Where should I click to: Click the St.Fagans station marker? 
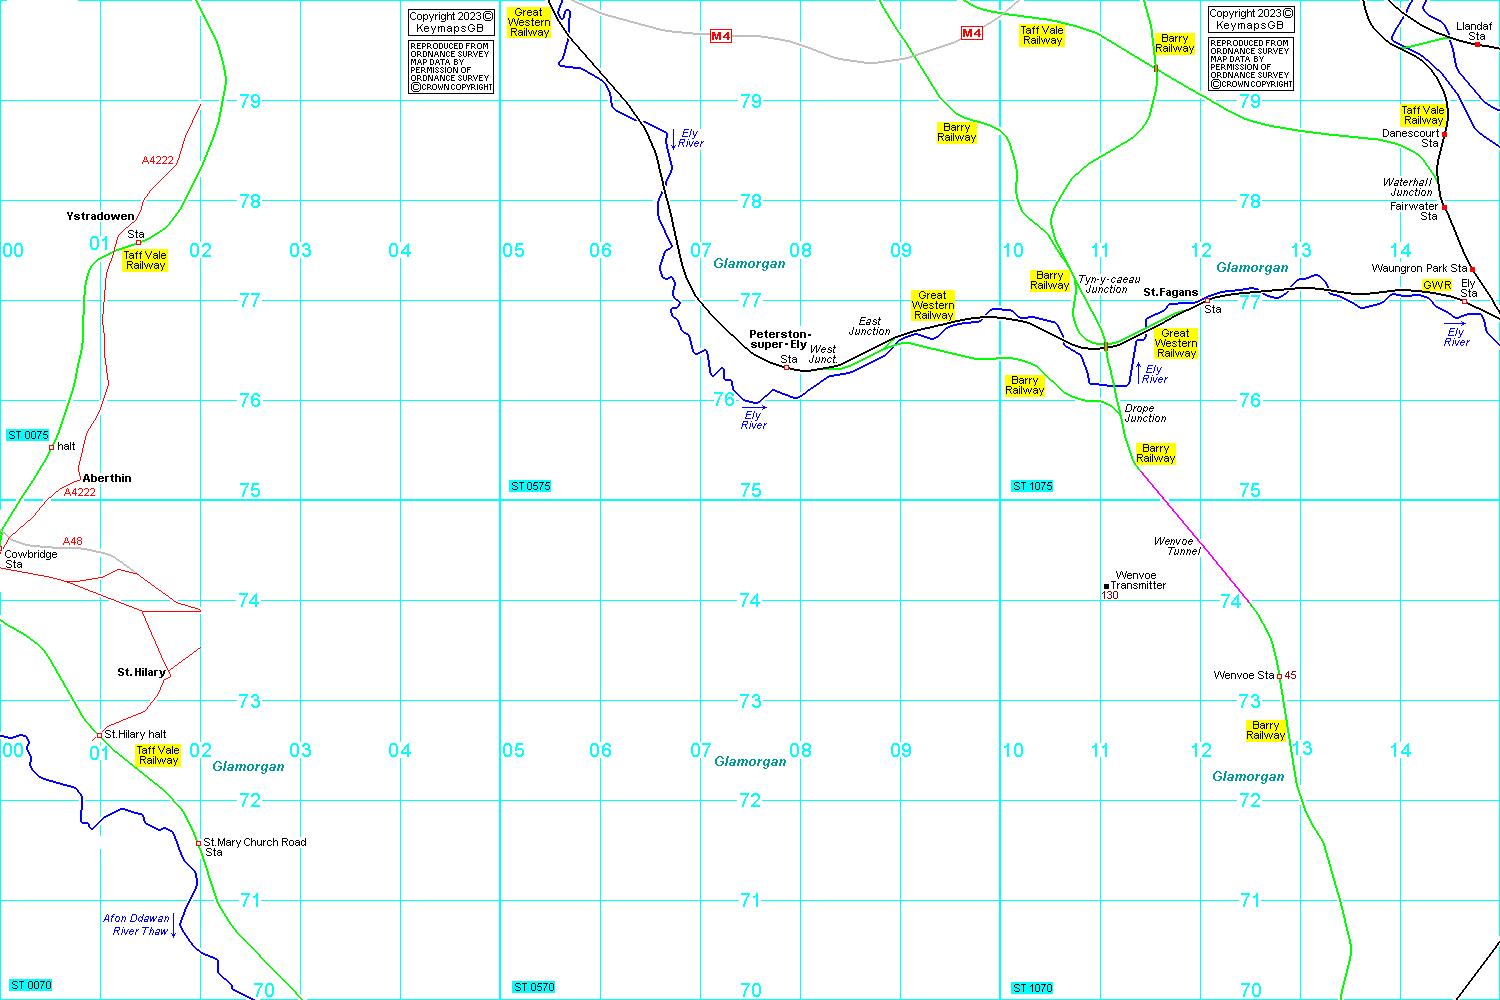pyautogui.click(x=1207, y=300)
